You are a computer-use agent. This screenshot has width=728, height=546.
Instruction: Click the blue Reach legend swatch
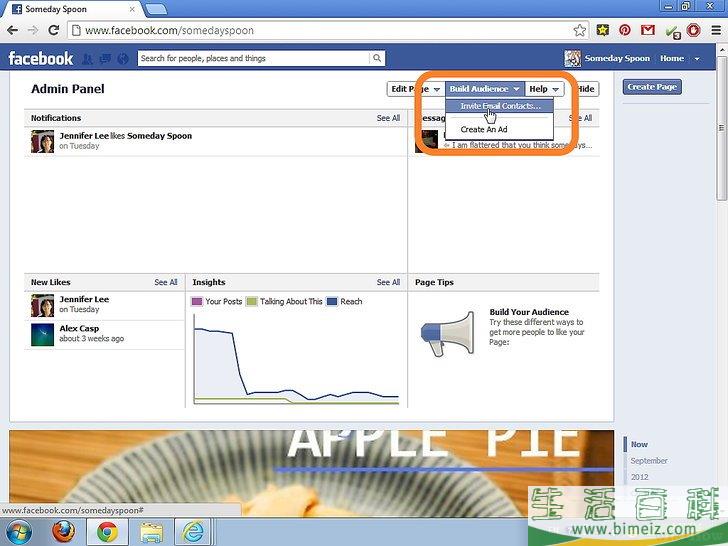[x=332, y=302]
